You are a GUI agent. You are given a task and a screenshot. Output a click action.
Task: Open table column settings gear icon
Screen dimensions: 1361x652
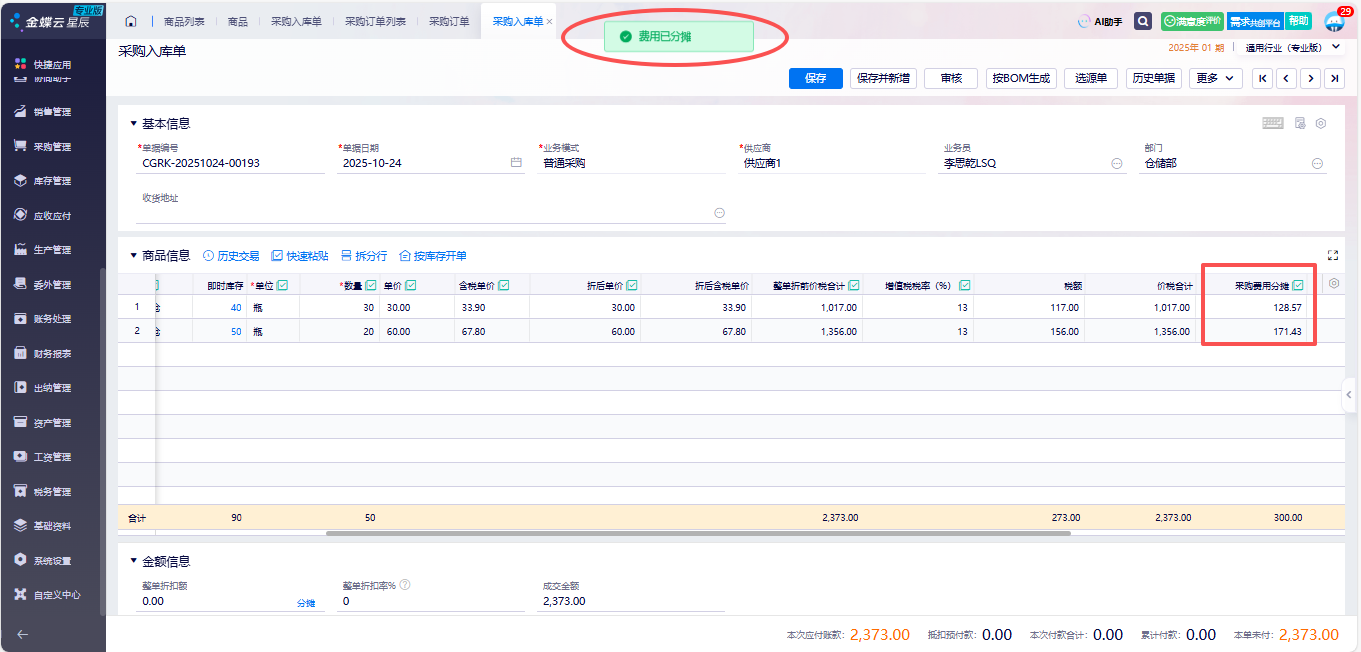[1333, 284]
